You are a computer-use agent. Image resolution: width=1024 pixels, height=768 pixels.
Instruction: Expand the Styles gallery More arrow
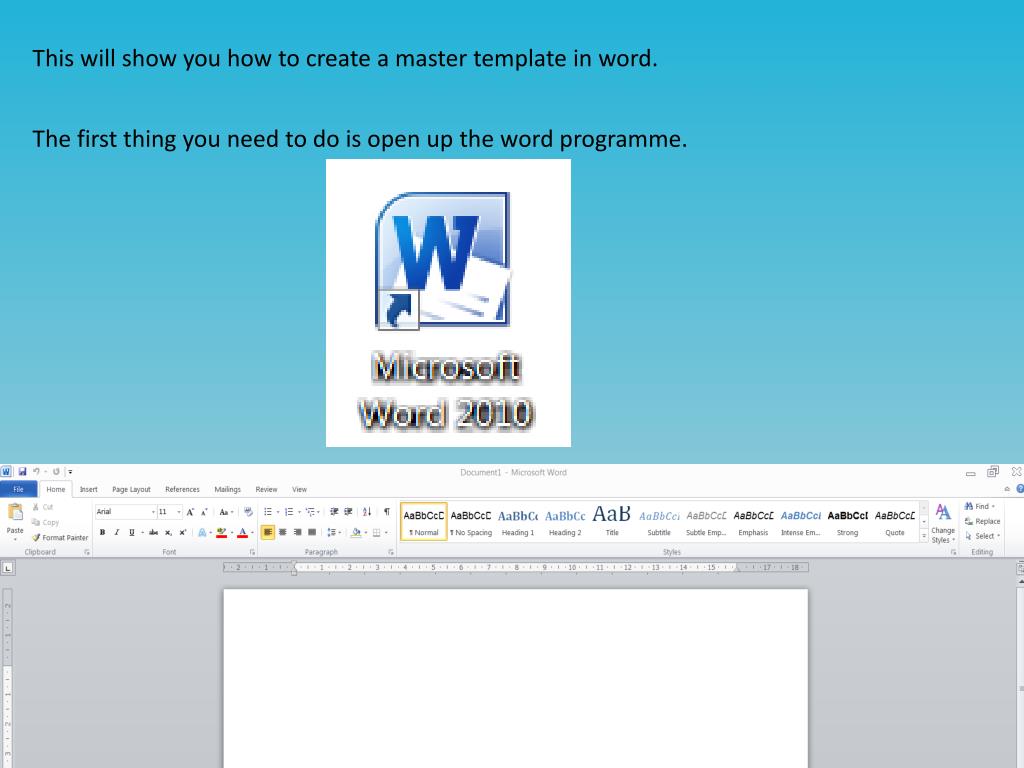923,535
